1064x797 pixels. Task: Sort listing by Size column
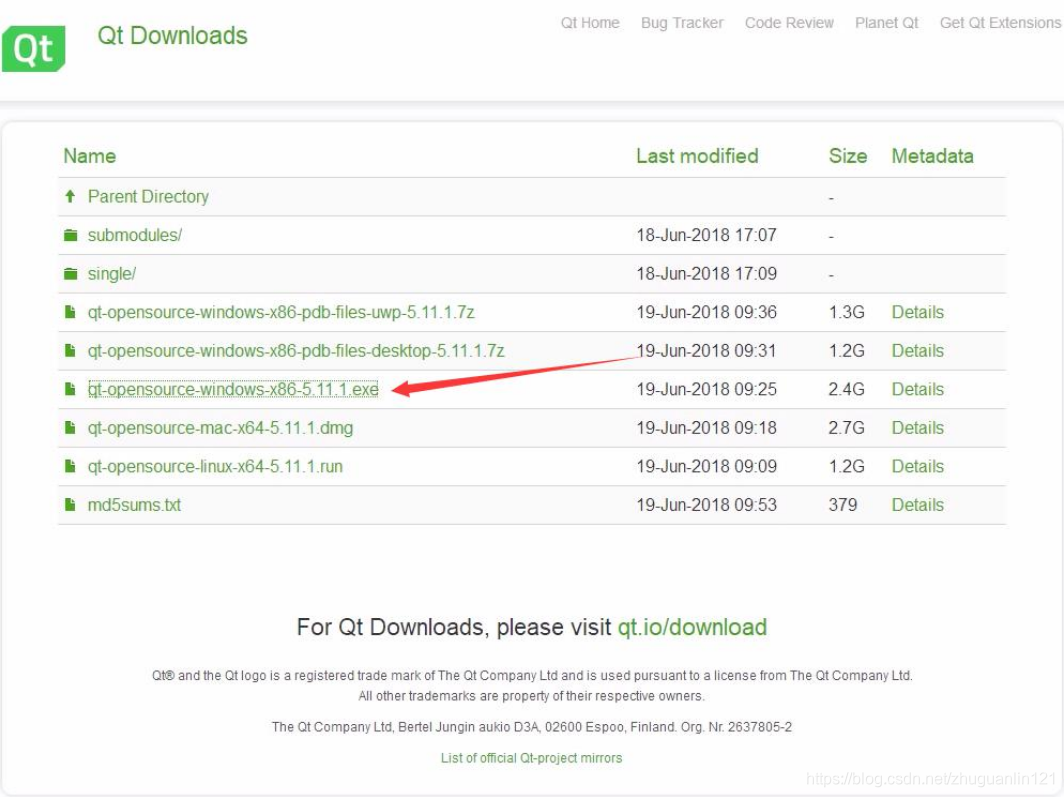point(848,156)
